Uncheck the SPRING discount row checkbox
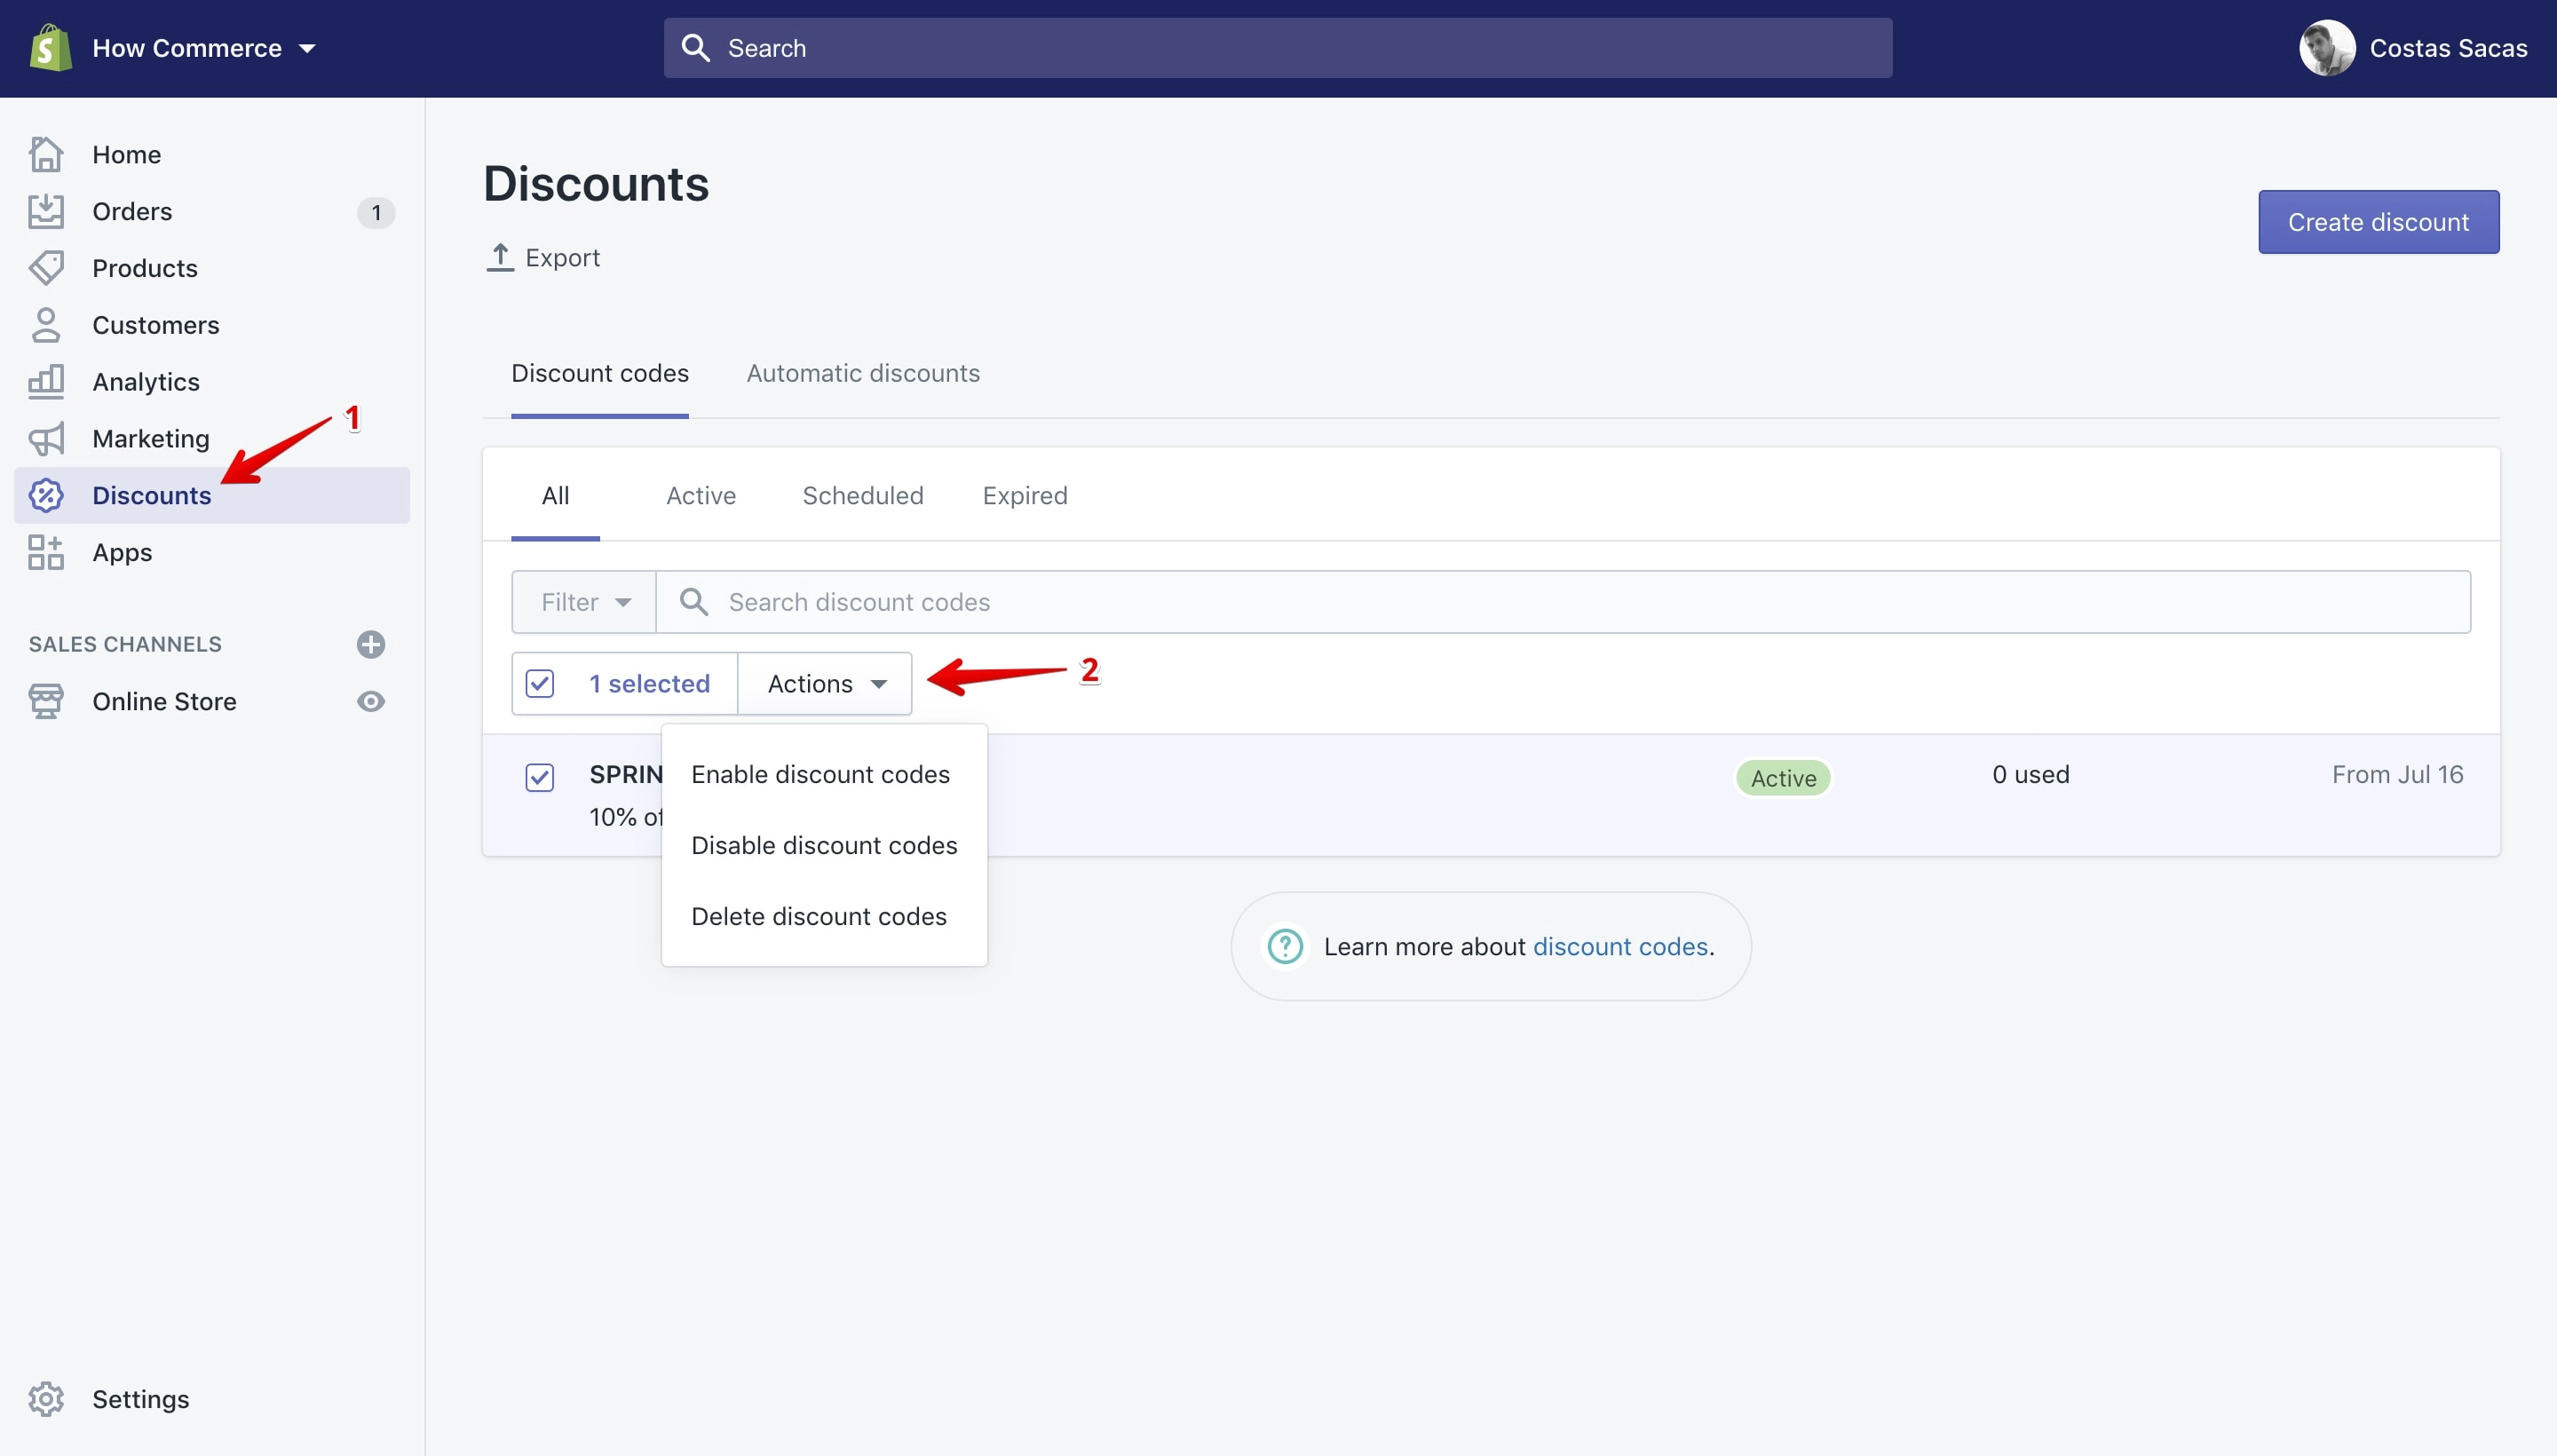 (540, 777)
